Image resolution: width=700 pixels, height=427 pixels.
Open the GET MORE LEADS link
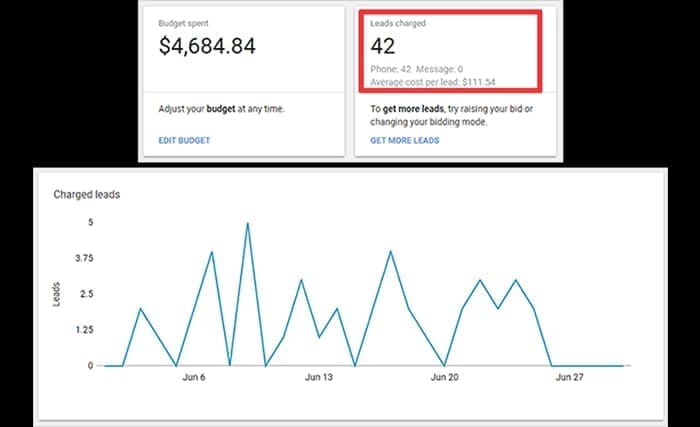click(404, 140)
